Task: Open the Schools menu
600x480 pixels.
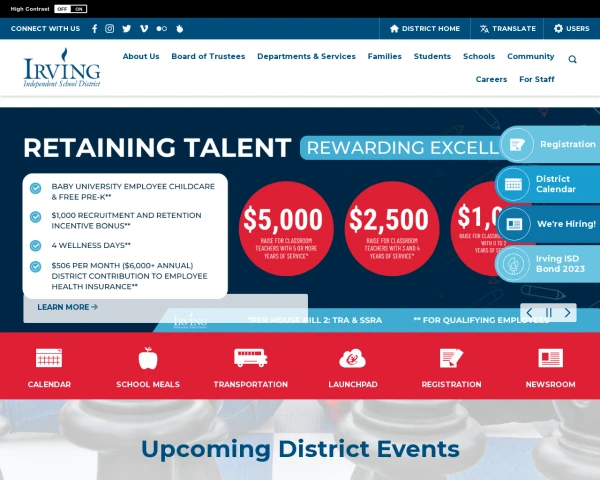Action: [x=479, y=56]
